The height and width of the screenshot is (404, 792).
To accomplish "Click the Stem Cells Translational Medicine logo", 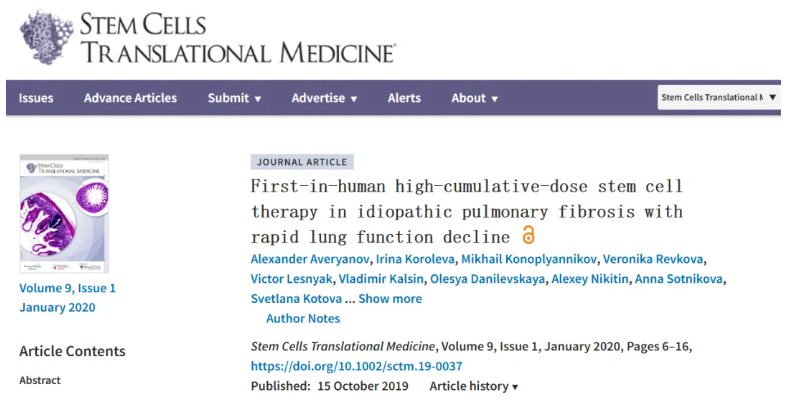I will coord(208,38).
